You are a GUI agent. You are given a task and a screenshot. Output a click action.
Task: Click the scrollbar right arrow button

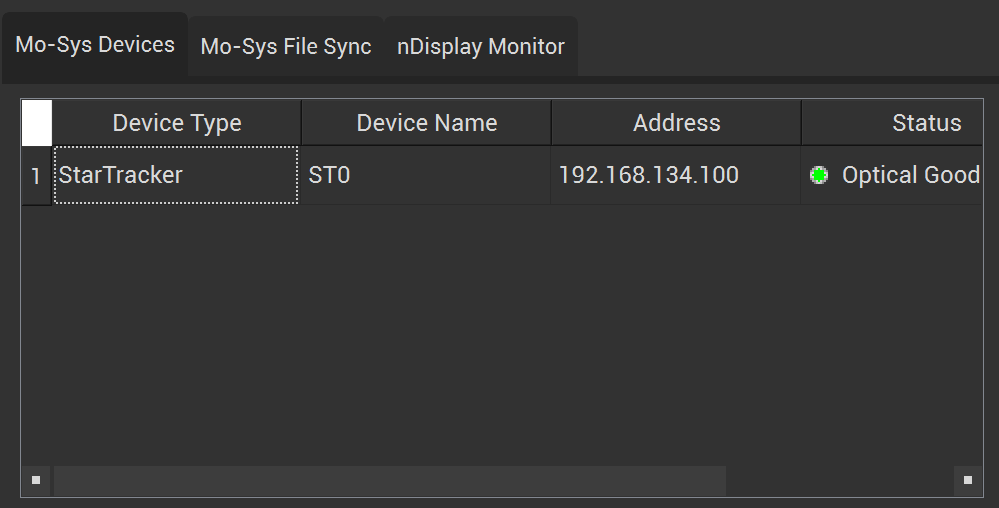(967, 480)
